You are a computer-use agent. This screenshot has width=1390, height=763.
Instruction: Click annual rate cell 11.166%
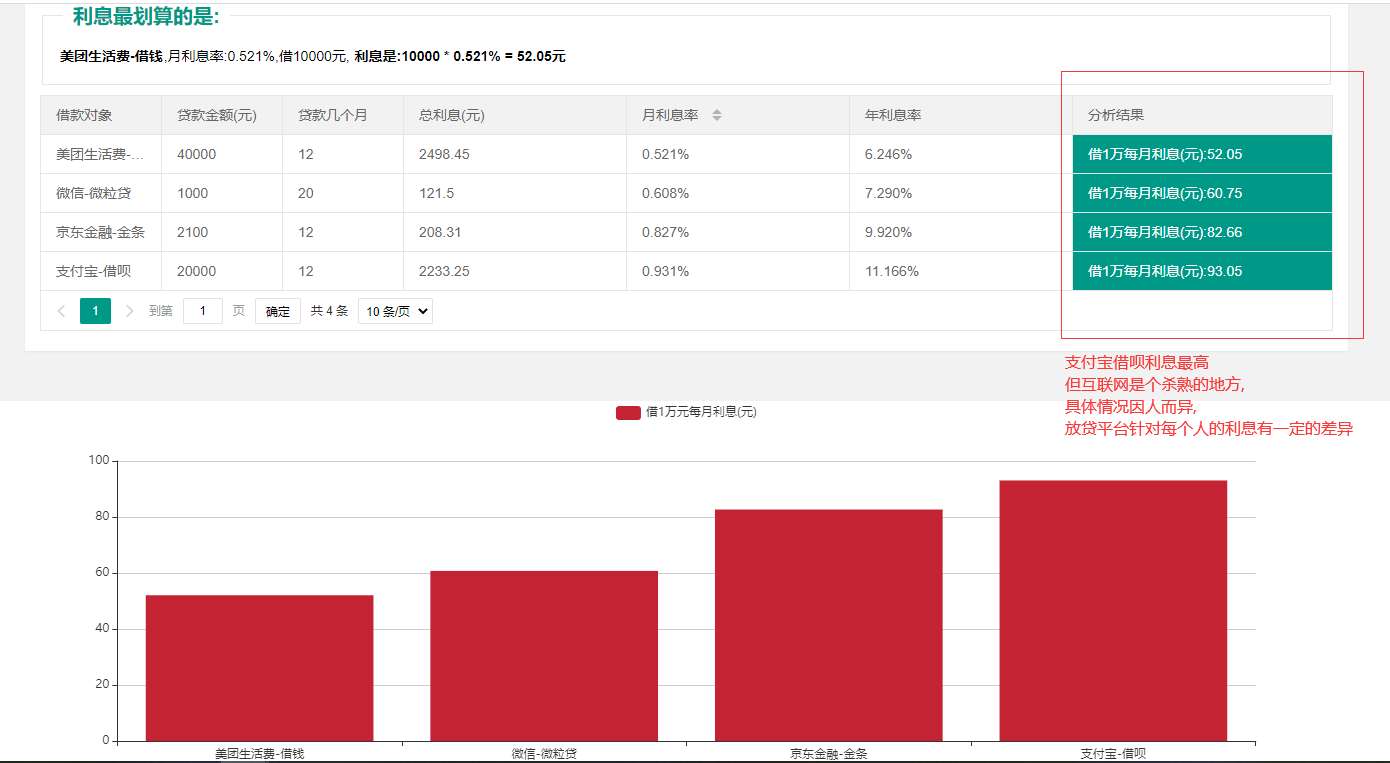click(961, 271)
